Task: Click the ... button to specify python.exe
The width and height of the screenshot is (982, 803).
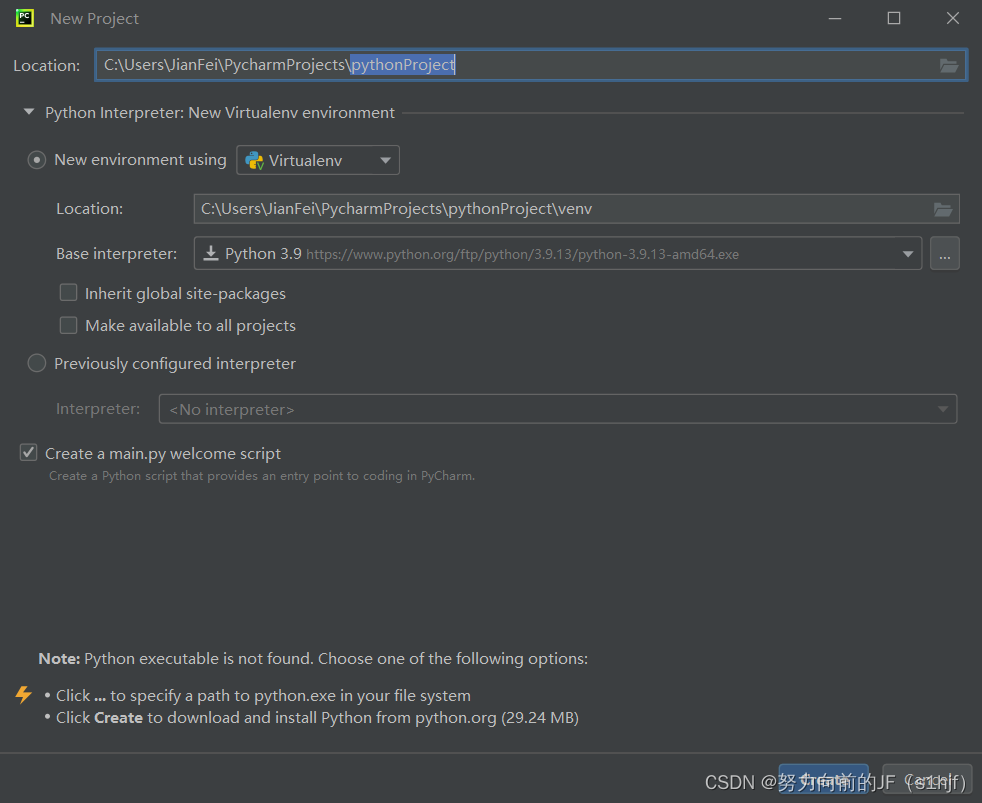Action: (944, 253)
